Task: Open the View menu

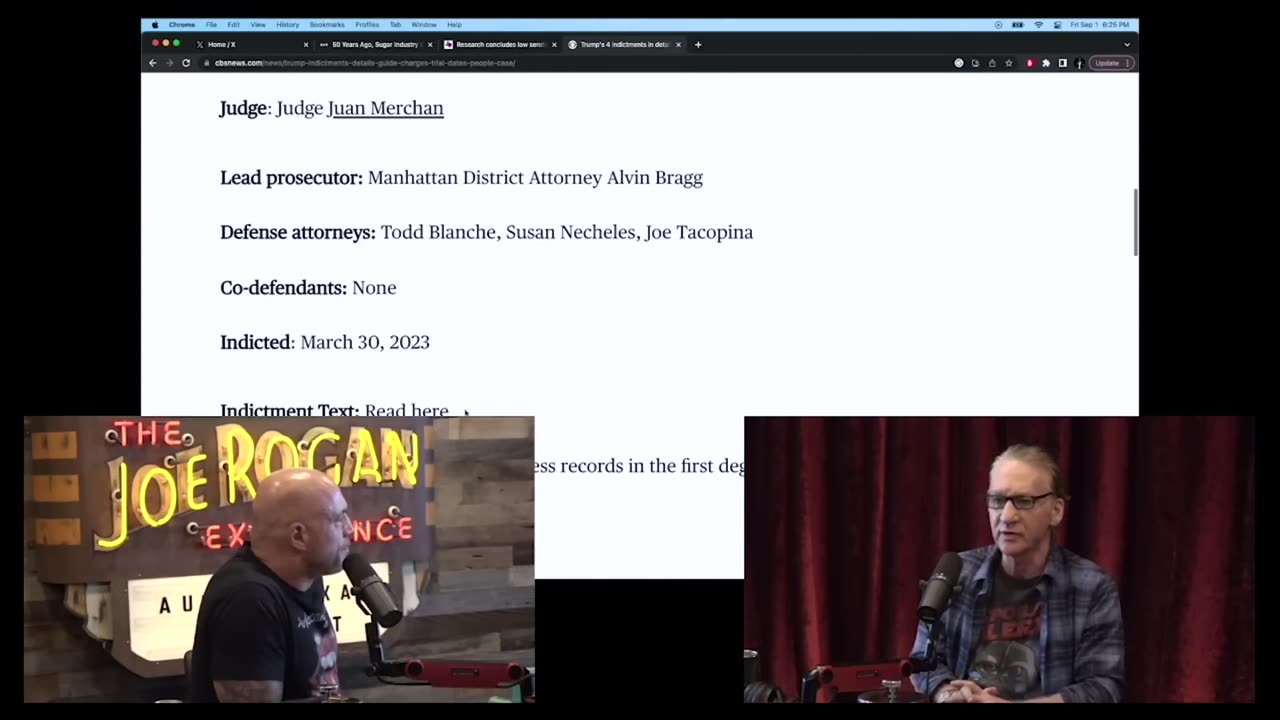Action: [258, 24]
